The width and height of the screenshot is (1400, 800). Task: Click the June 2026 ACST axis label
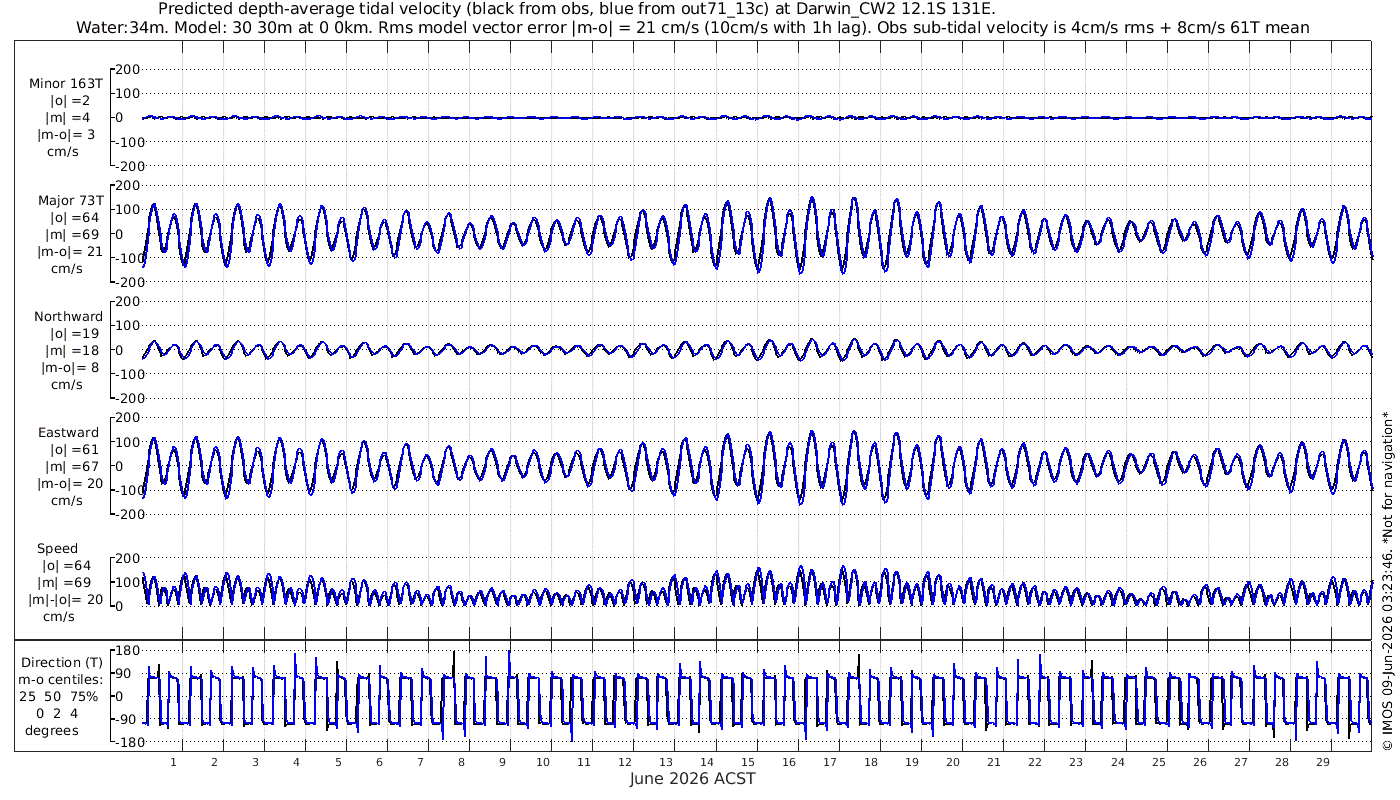[x=692, y=779]
